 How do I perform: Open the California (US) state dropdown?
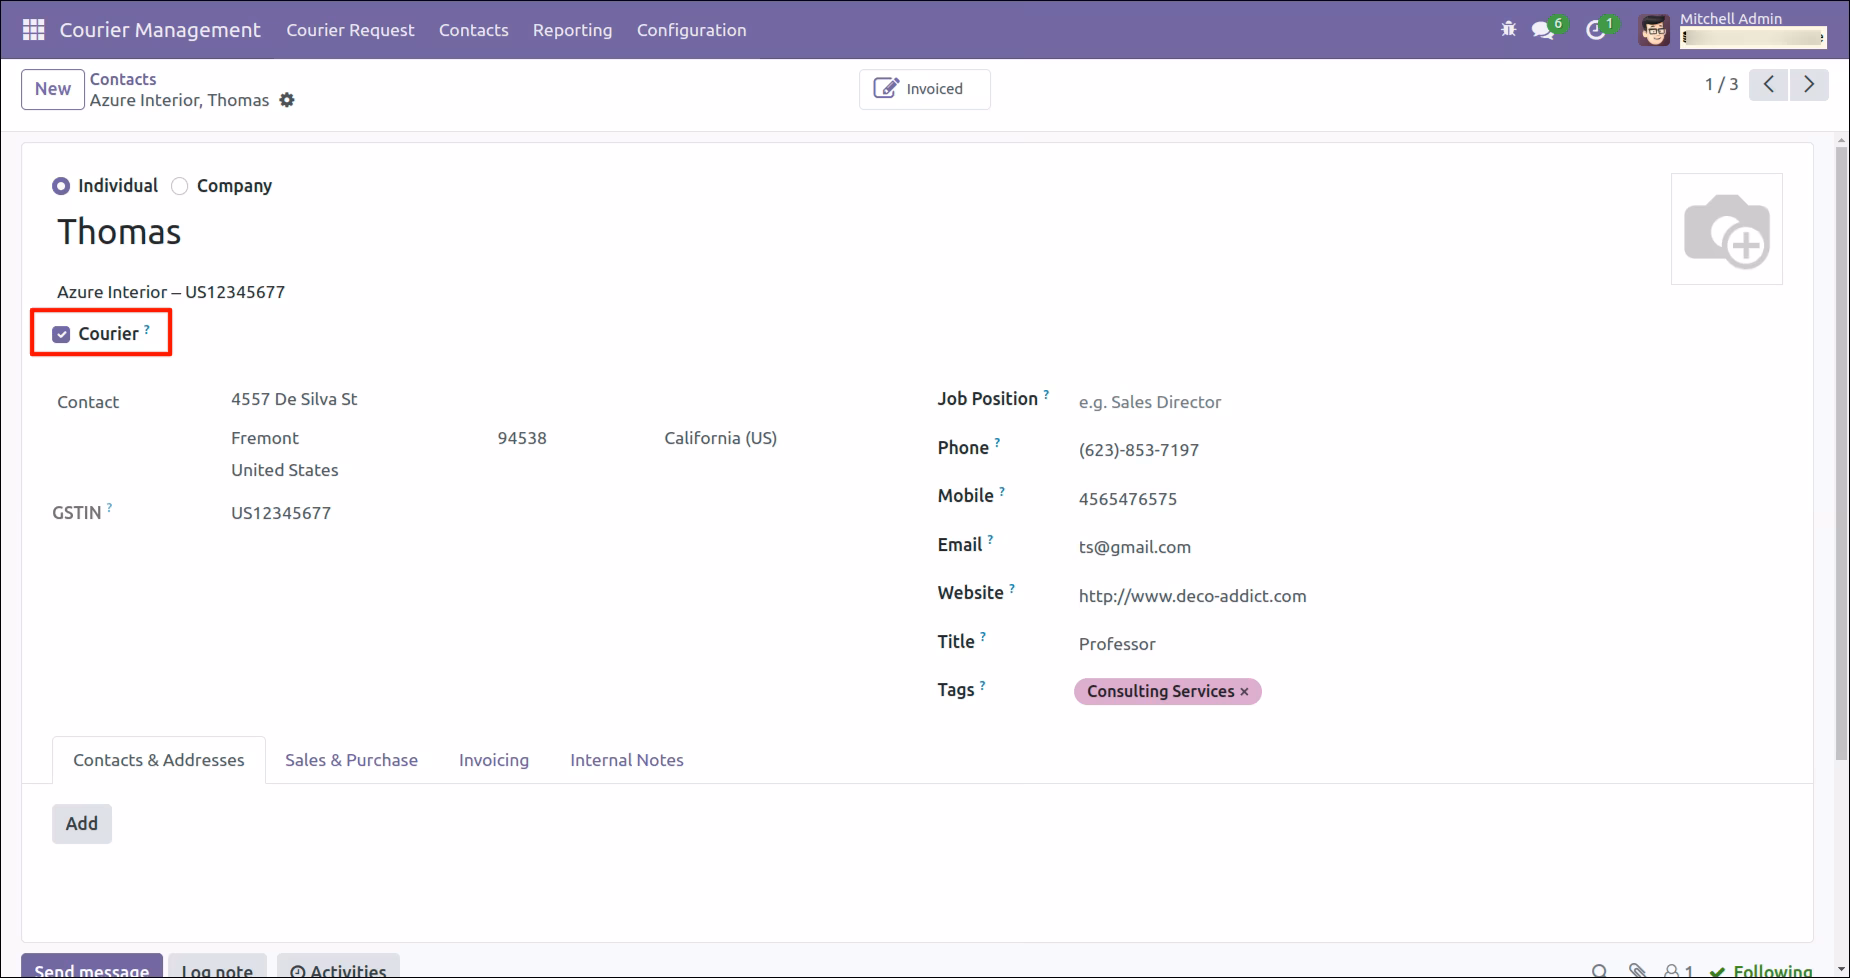(720, 438)
